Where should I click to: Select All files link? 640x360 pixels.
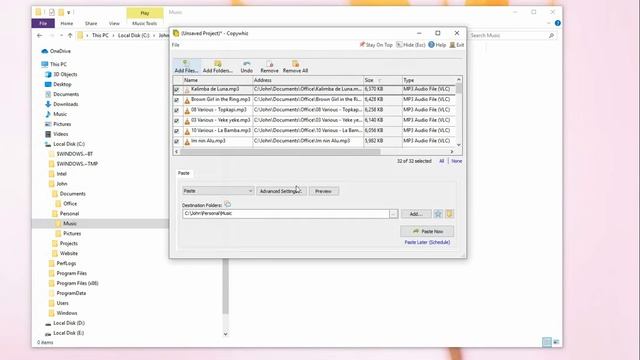[x=441, y=161]
